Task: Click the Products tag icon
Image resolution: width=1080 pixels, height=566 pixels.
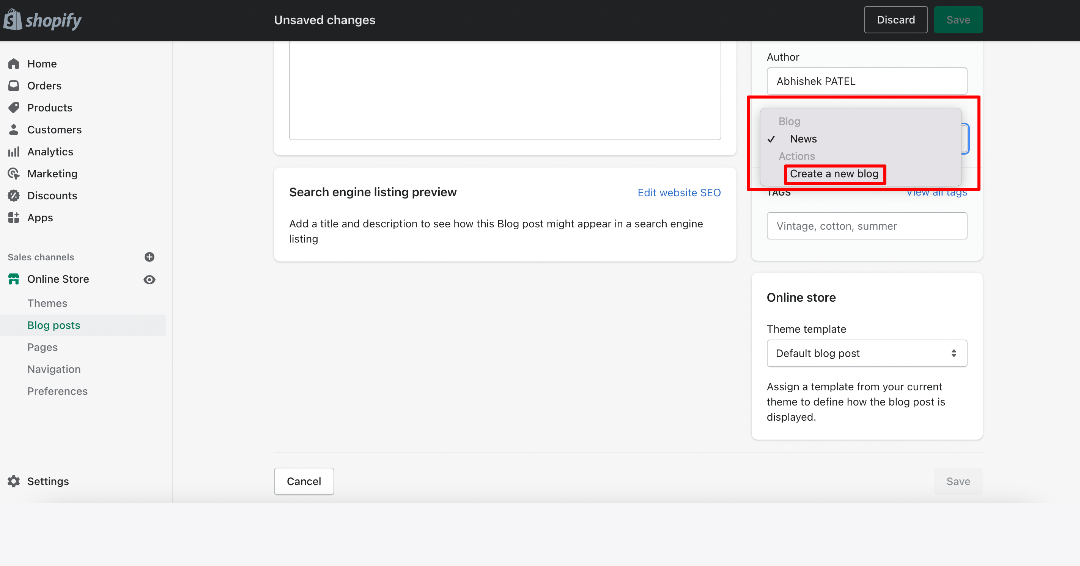Action: [13, 107]
